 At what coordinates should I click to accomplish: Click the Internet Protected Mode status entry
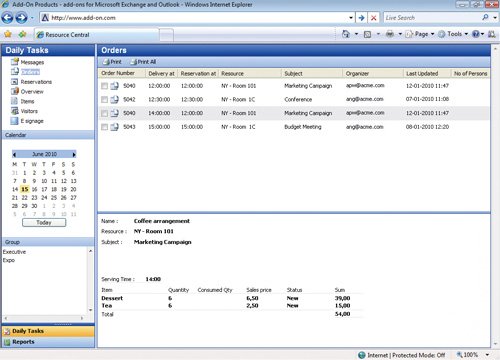[401, 355]
